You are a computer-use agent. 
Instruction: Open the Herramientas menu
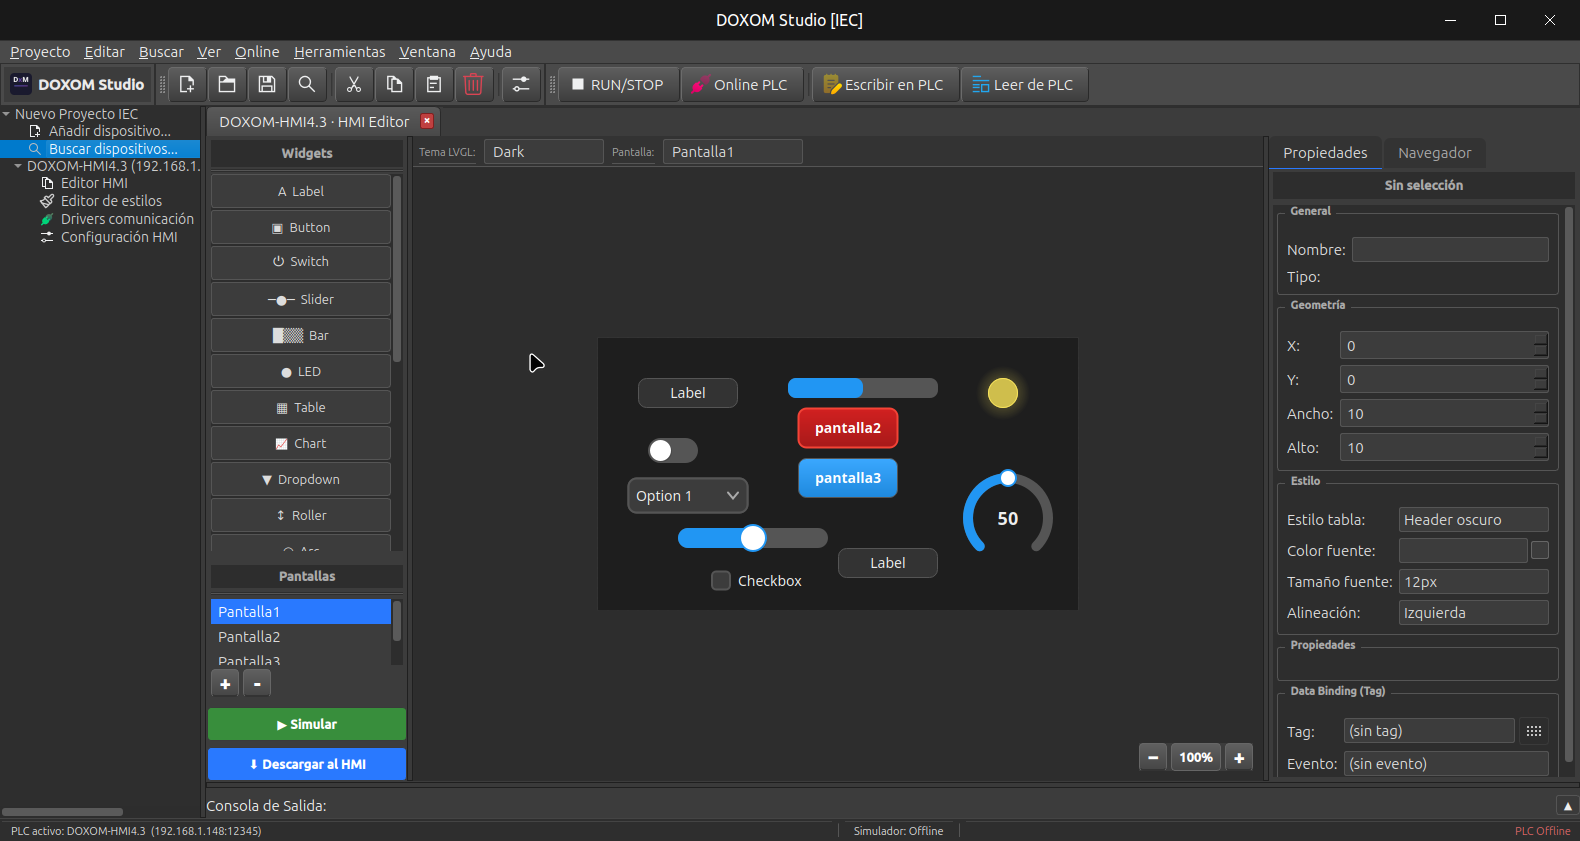[x=339, y=52]
